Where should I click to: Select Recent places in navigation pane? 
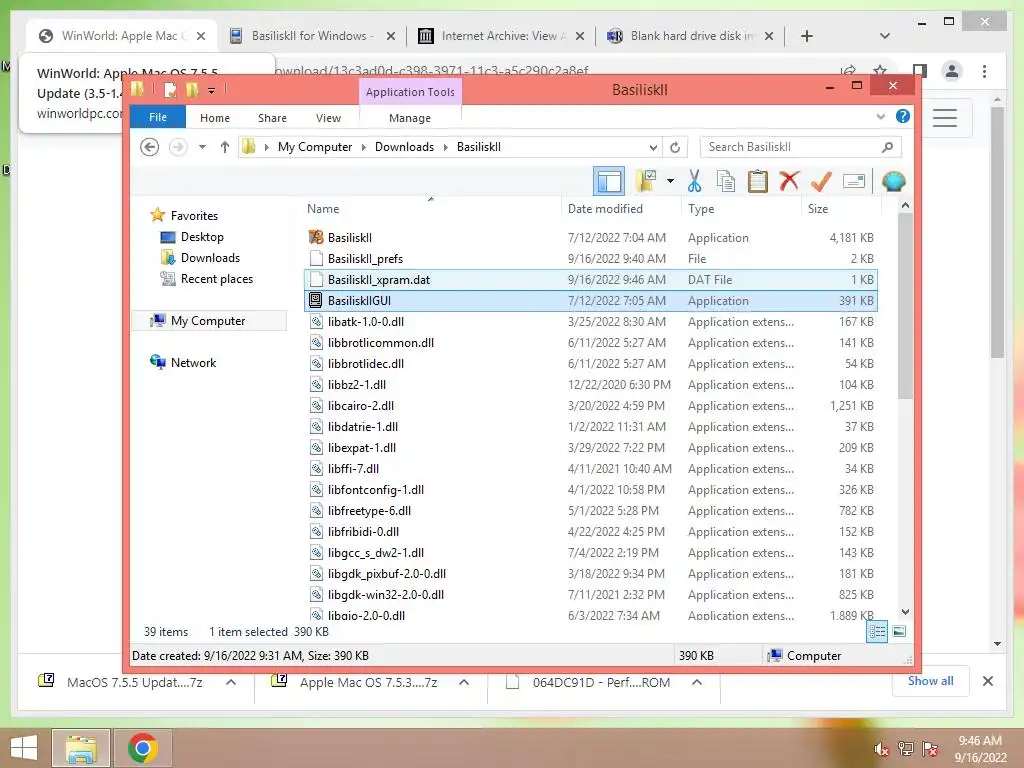pyautogui.click(x=217, y=278)
